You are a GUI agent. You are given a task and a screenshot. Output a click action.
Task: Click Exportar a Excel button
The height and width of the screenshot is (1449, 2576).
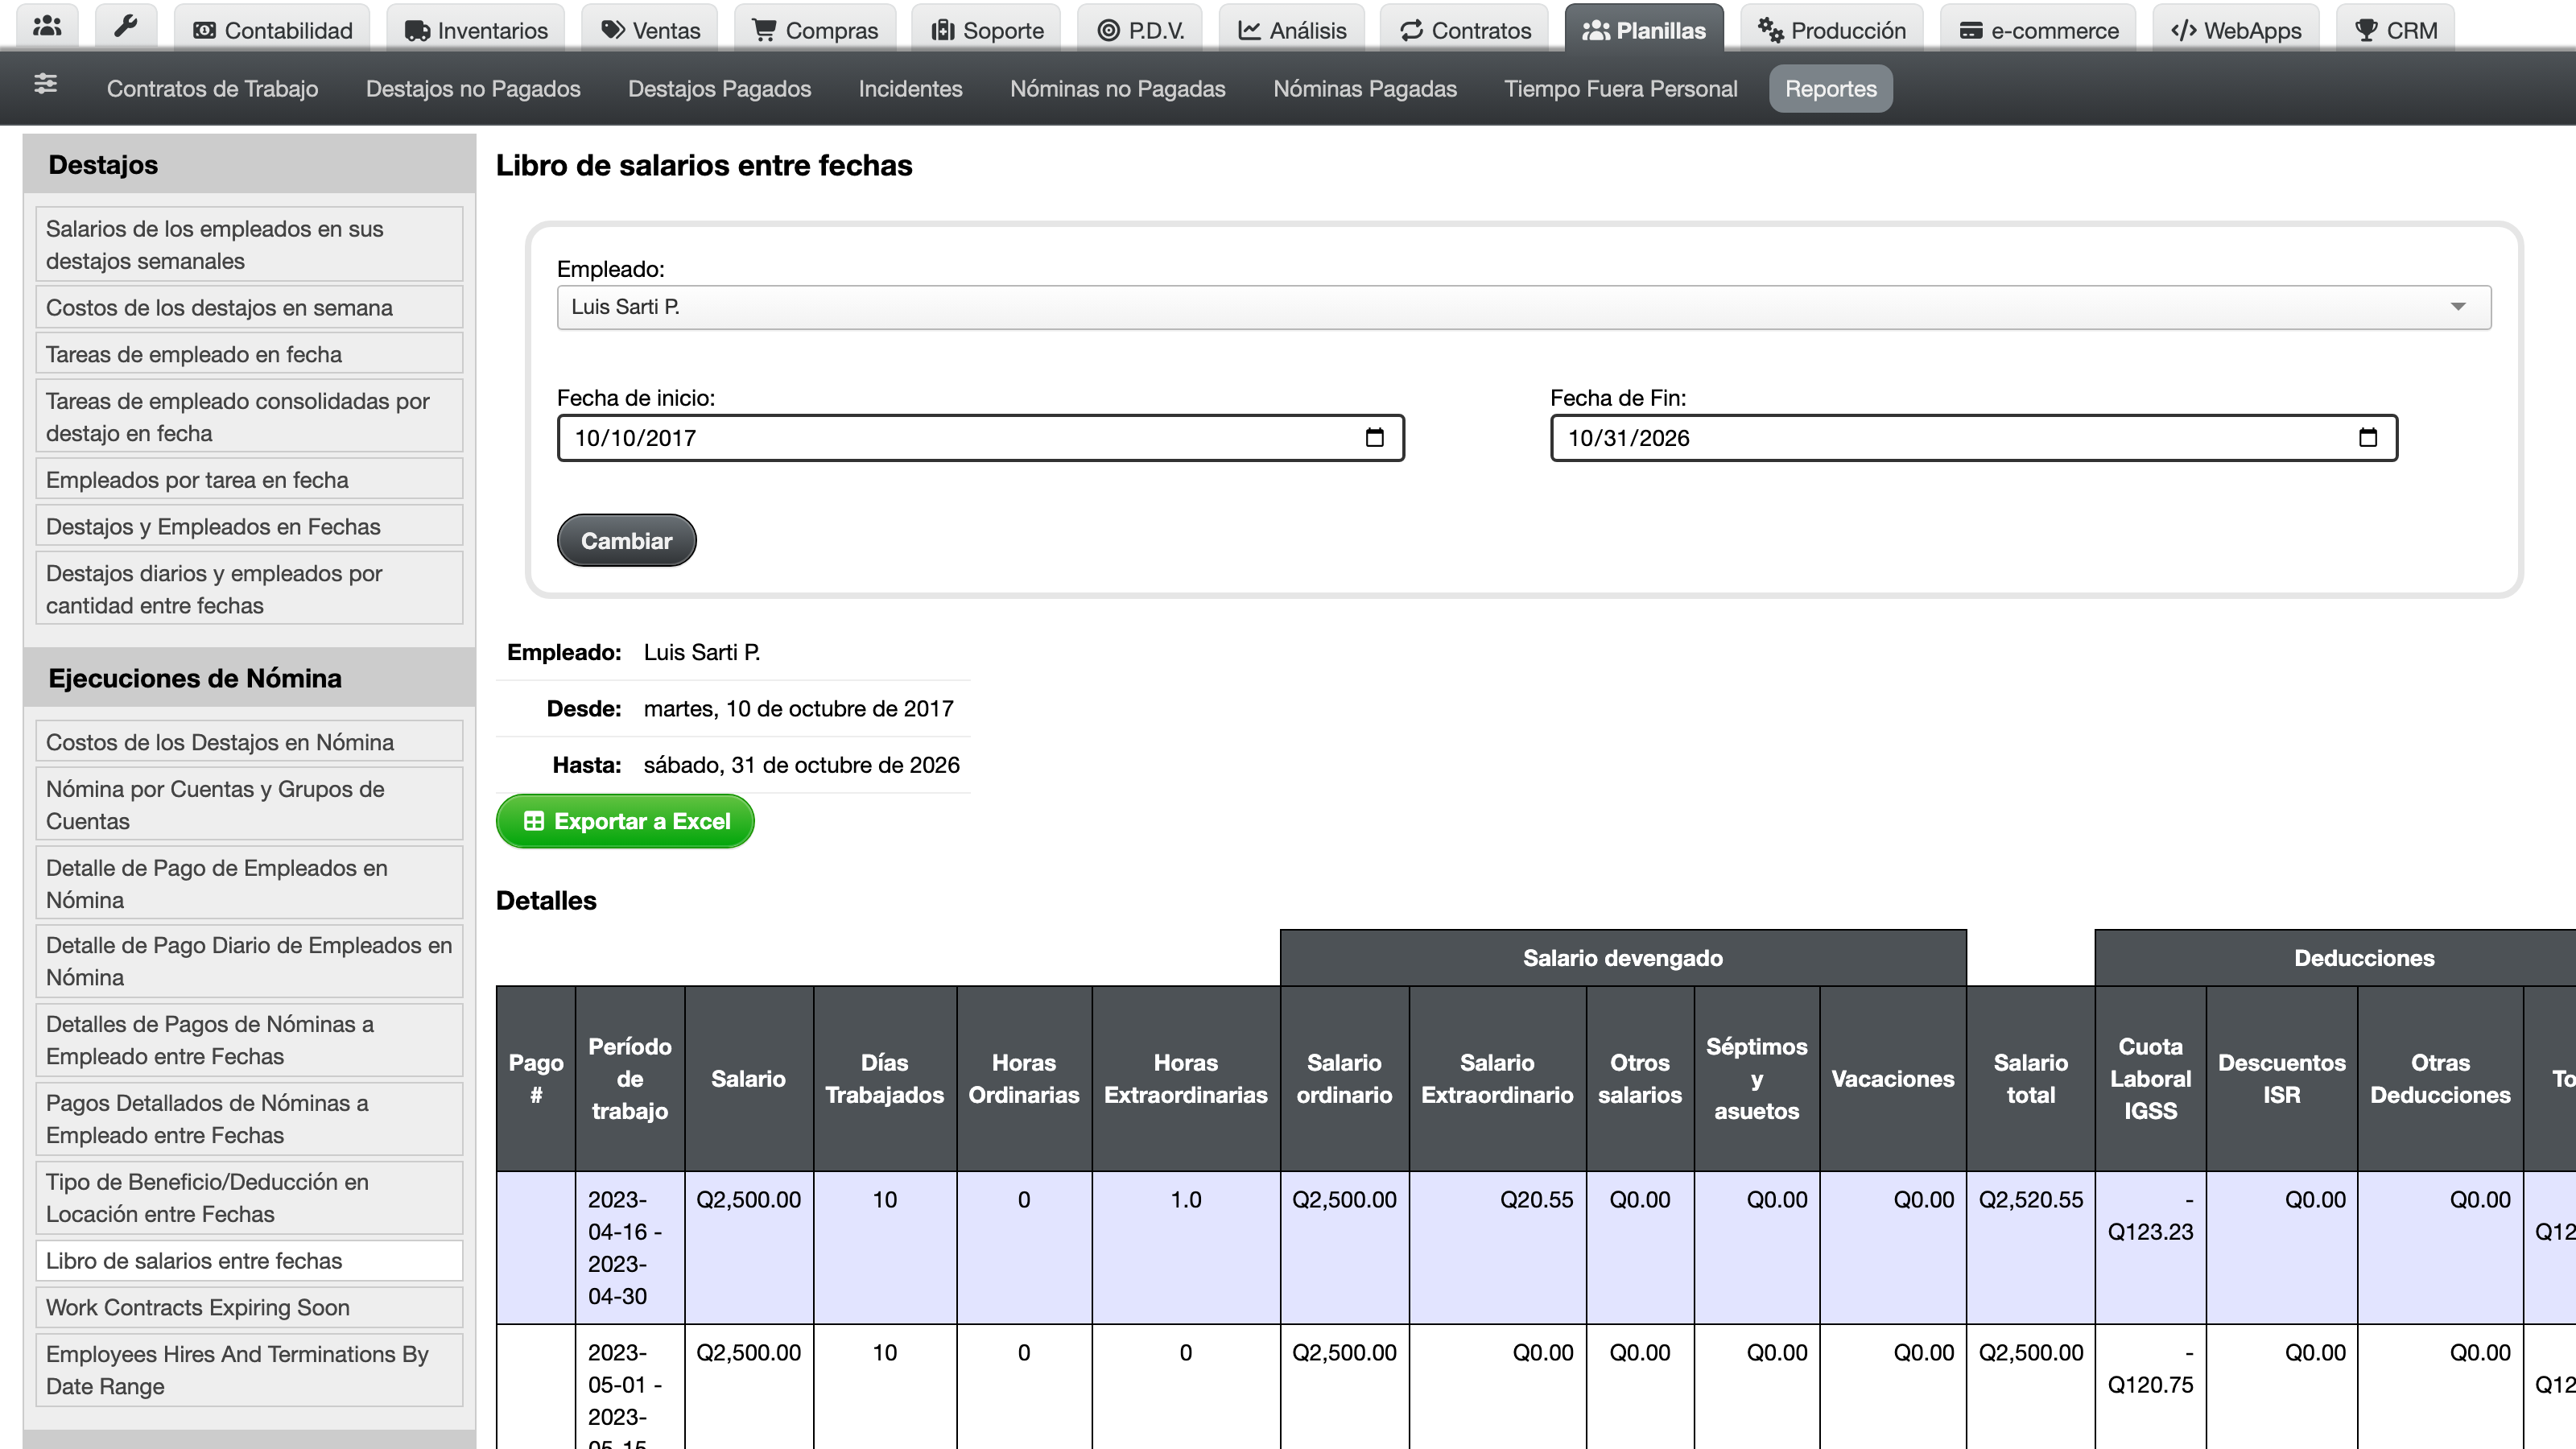[625, 821]
